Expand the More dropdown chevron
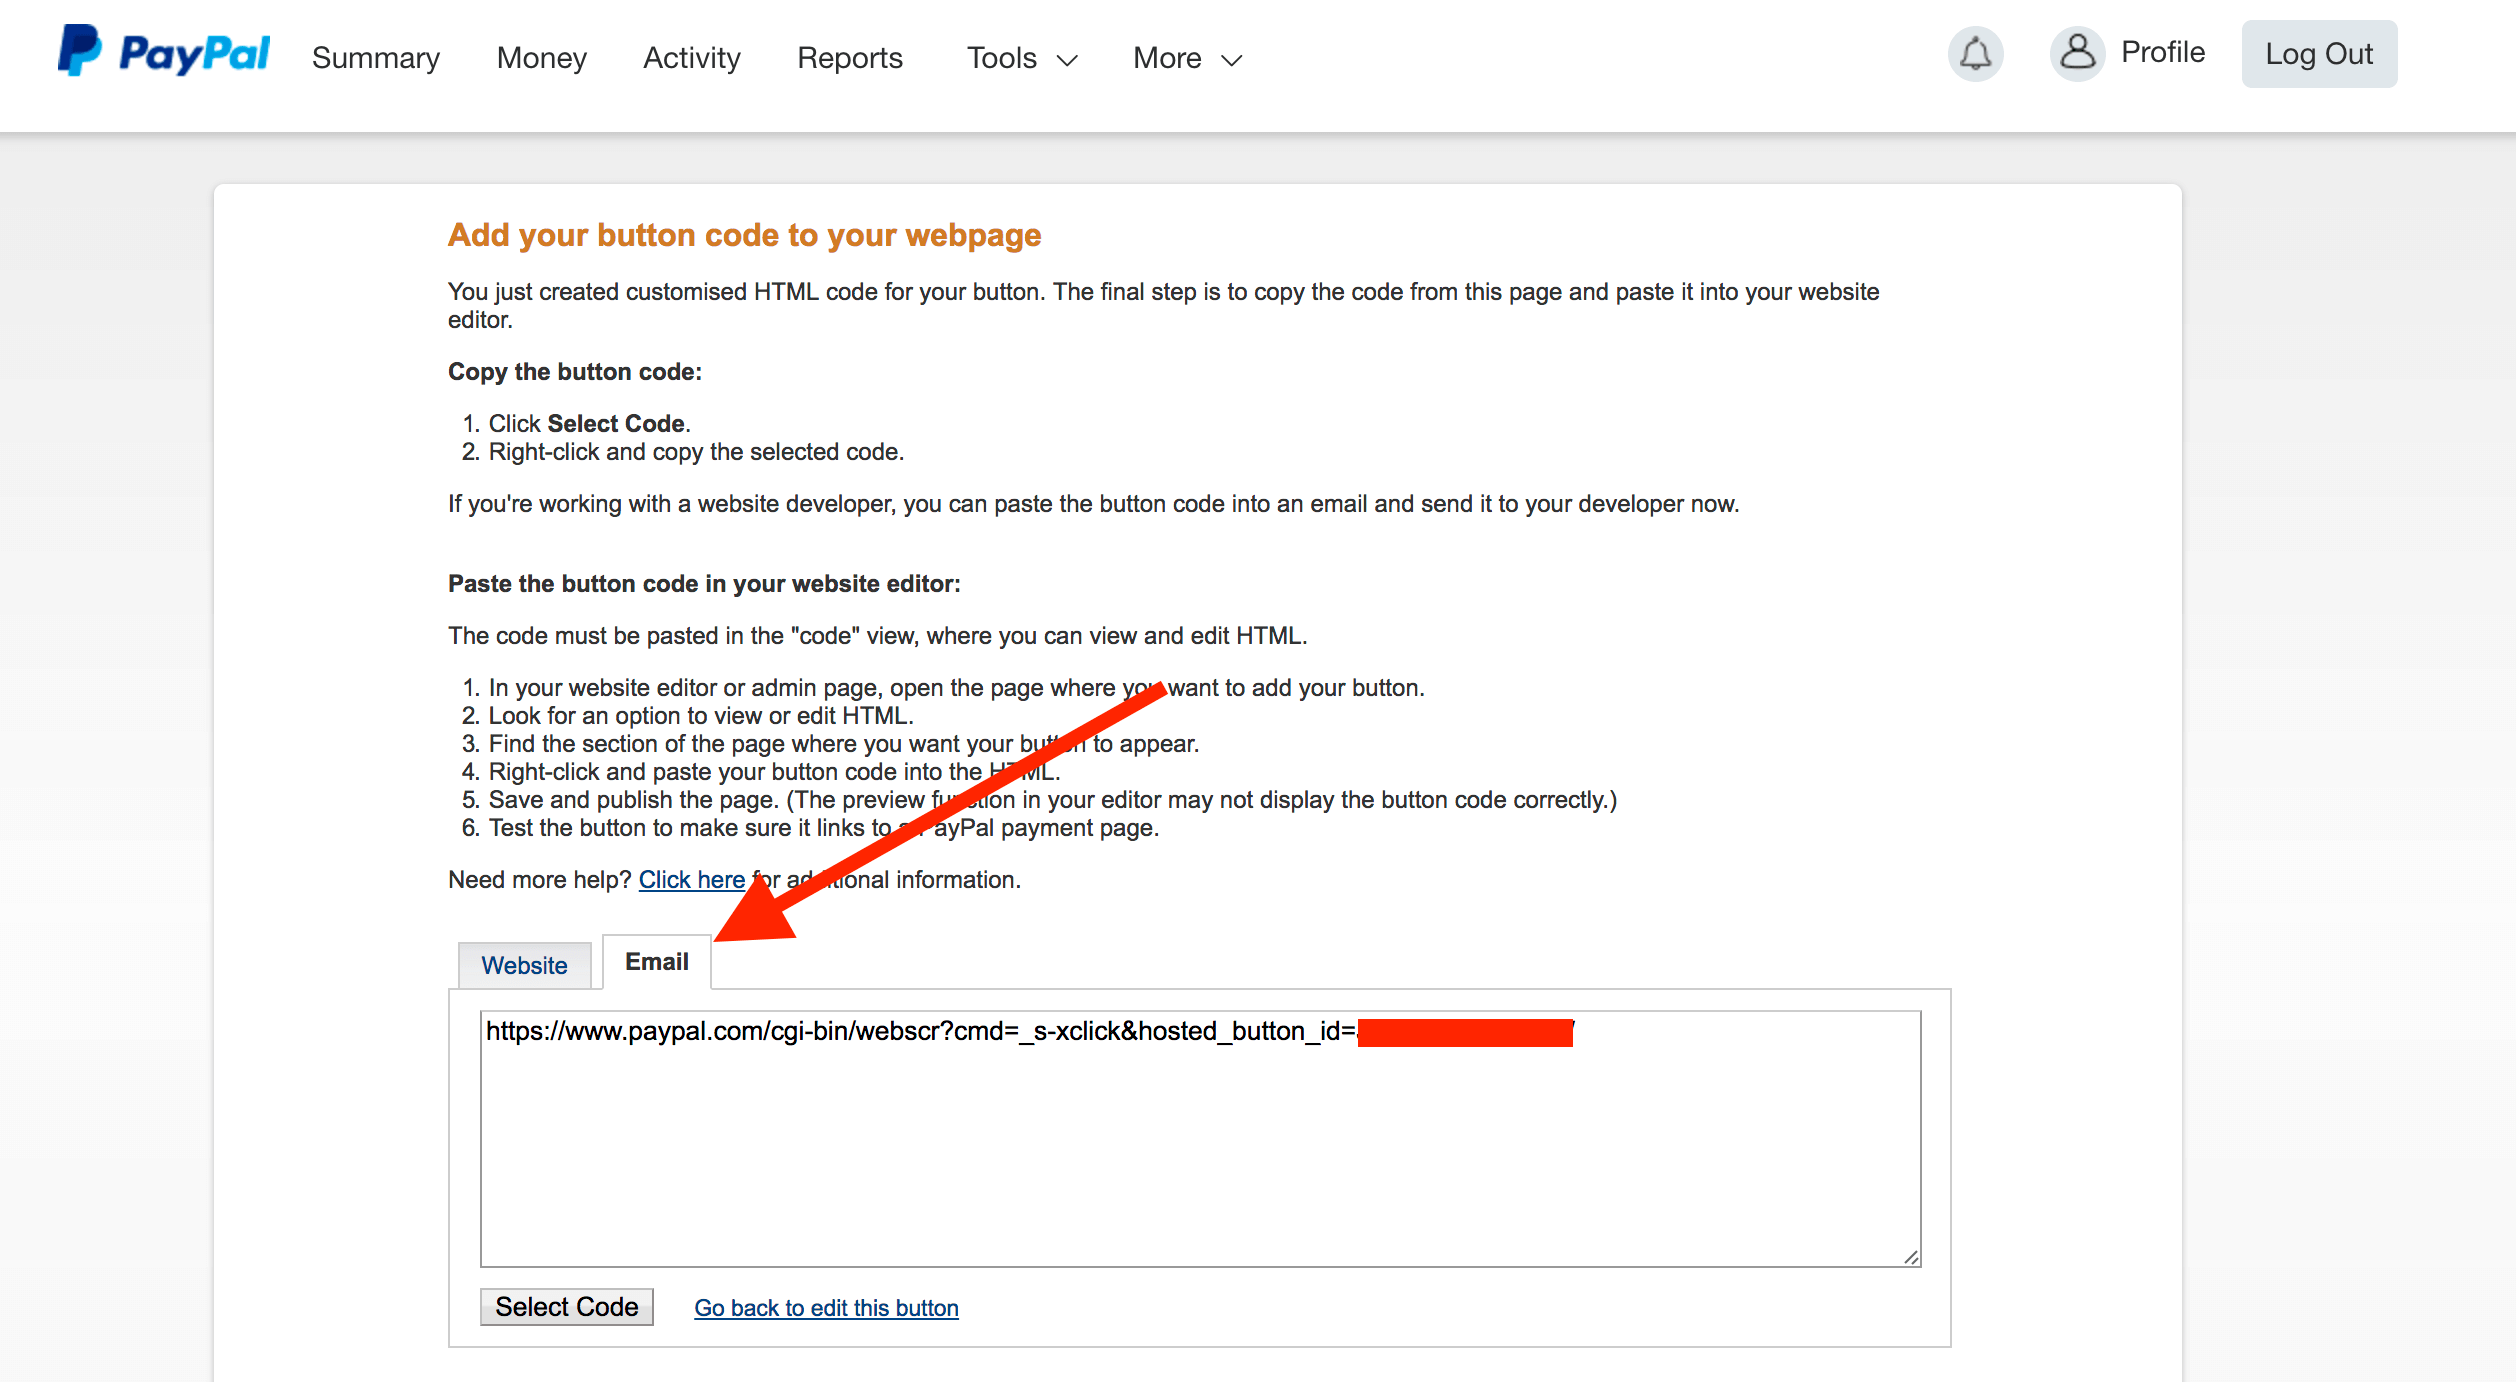 [1232, 60]
